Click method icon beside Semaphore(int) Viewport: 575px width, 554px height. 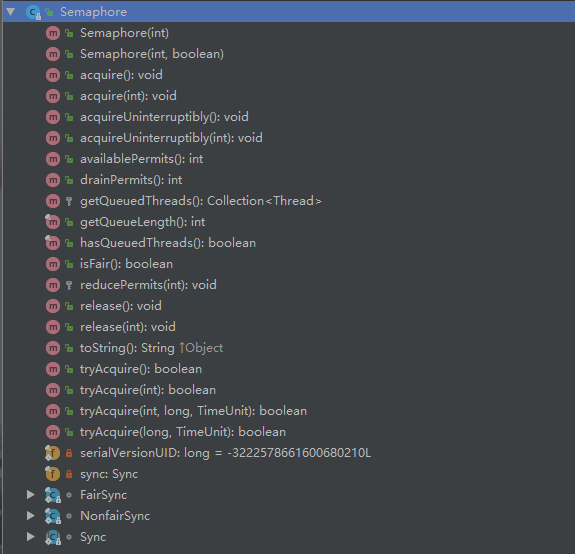53,33
